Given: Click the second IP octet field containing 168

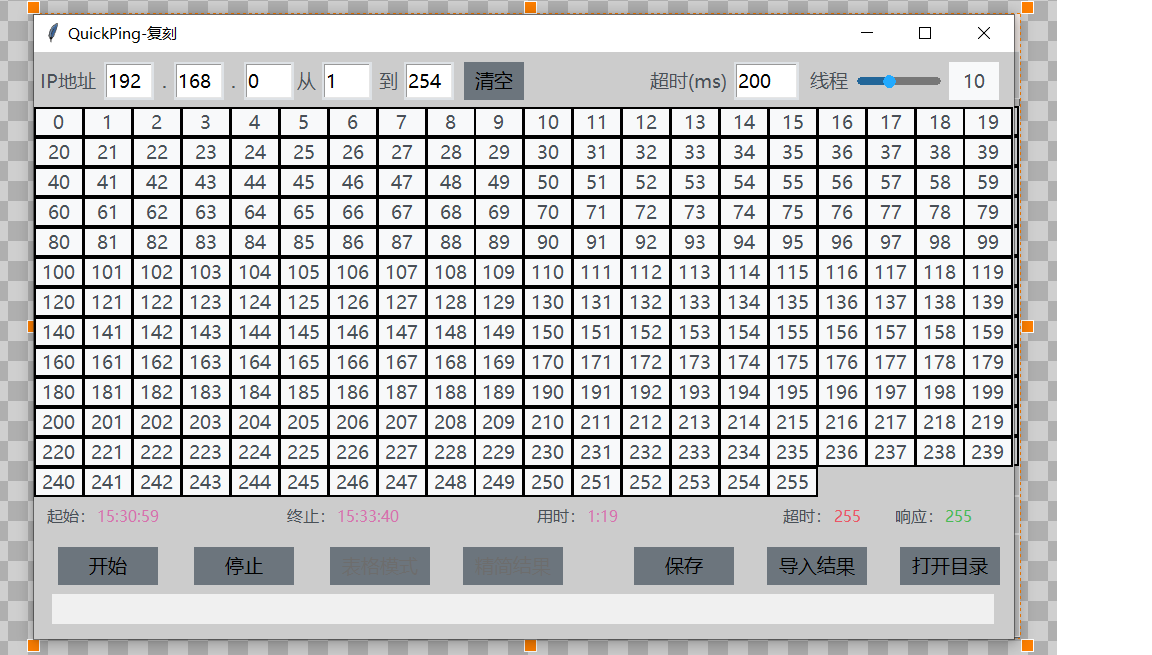Looking at the screenshot, I should click(x=198, y=81).
